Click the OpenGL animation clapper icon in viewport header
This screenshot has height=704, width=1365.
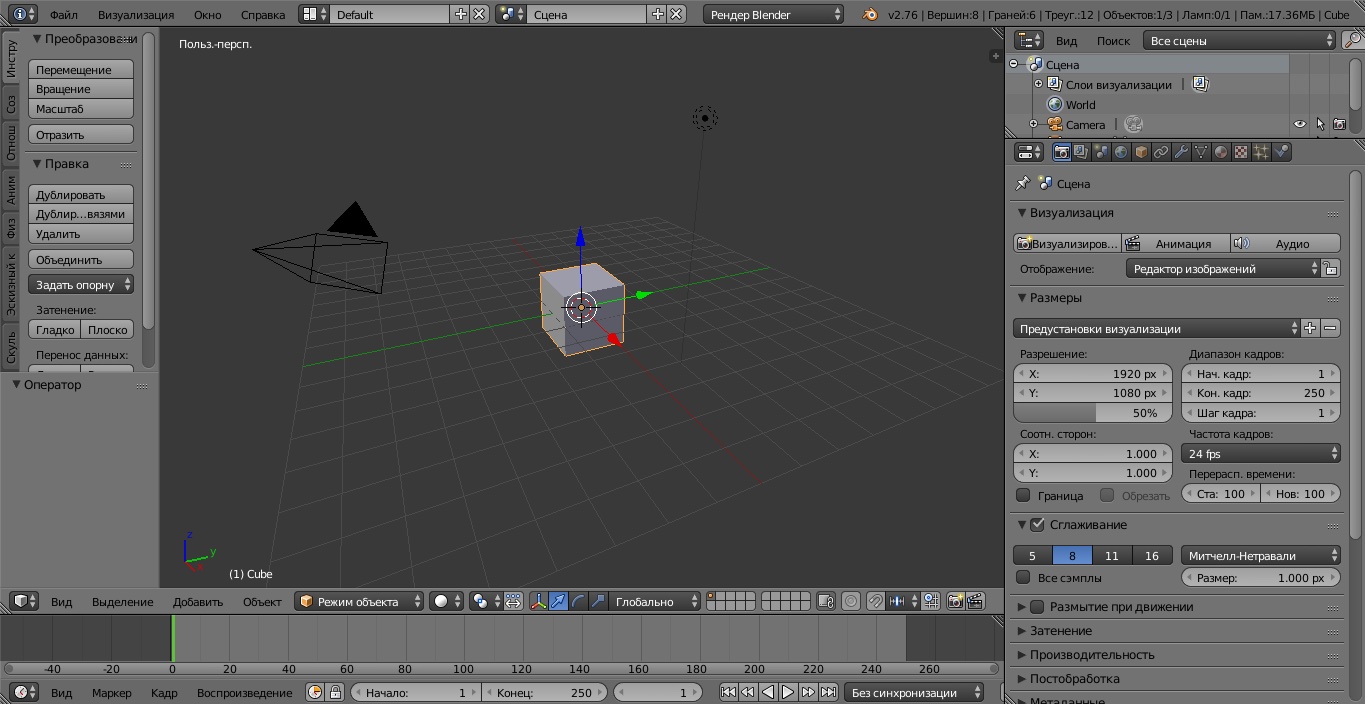pyautogui.click(x=975, y=601)
